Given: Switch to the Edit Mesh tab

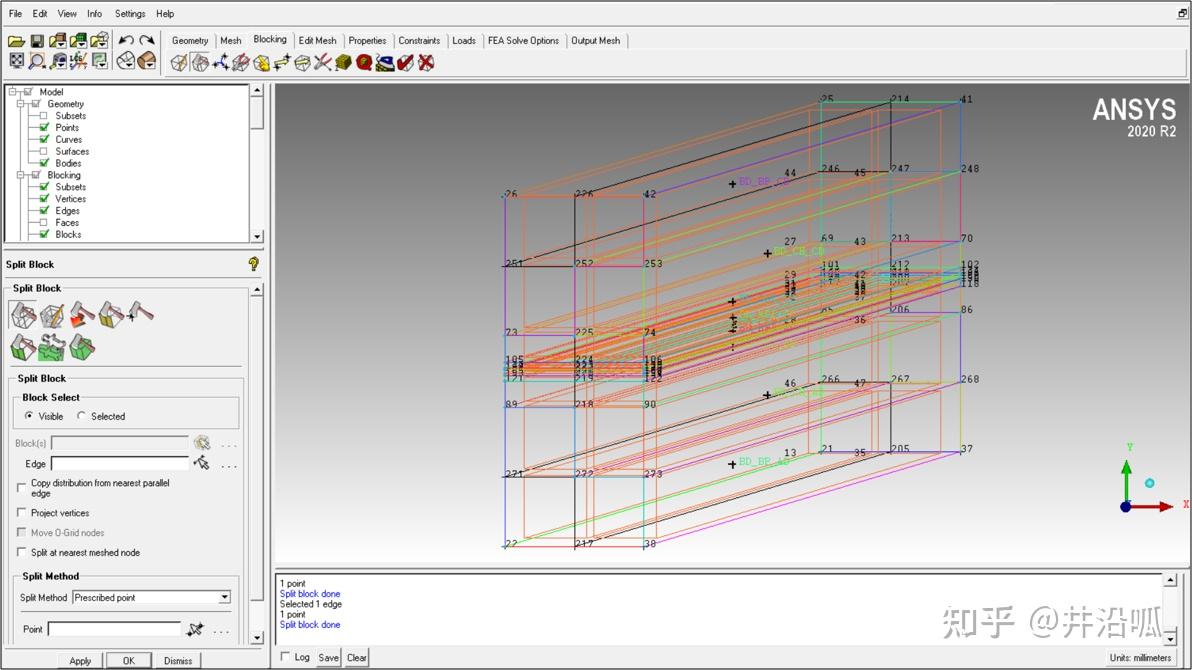Looking at the screenshot, I should point(317,41).
